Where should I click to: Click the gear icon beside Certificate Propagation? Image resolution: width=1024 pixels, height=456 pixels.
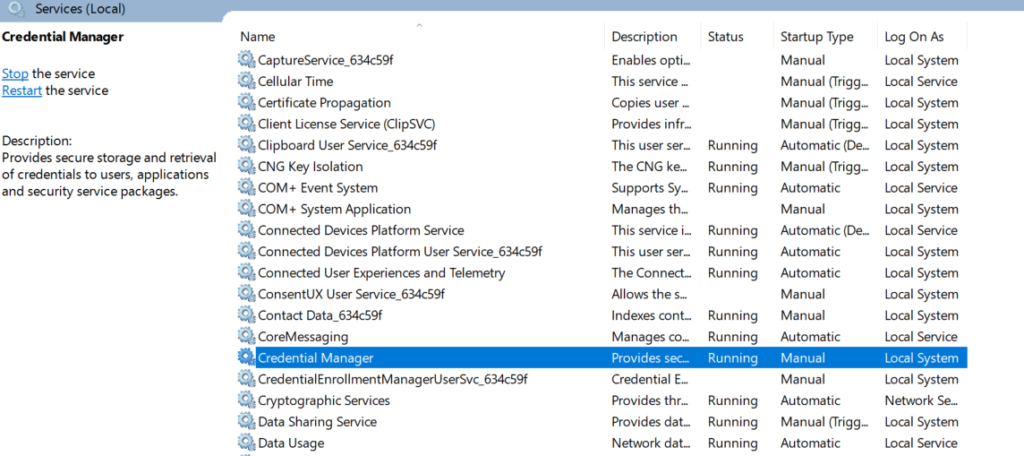246,103
